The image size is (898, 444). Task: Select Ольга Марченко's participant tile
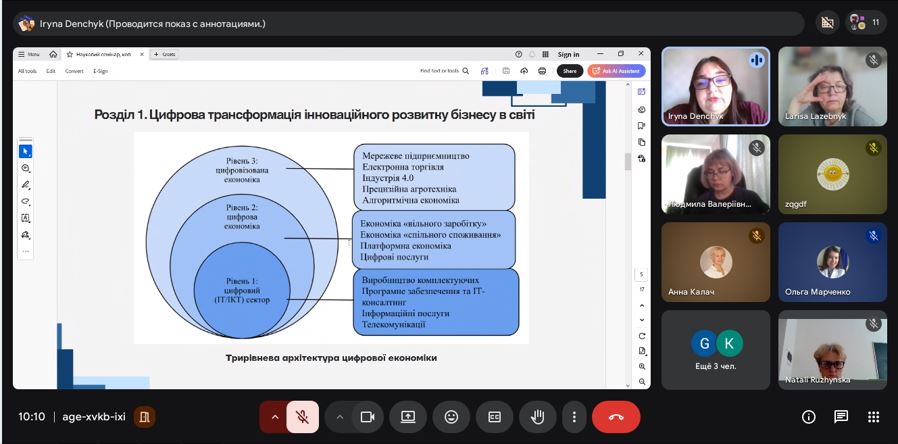click(x=832, y=262)
